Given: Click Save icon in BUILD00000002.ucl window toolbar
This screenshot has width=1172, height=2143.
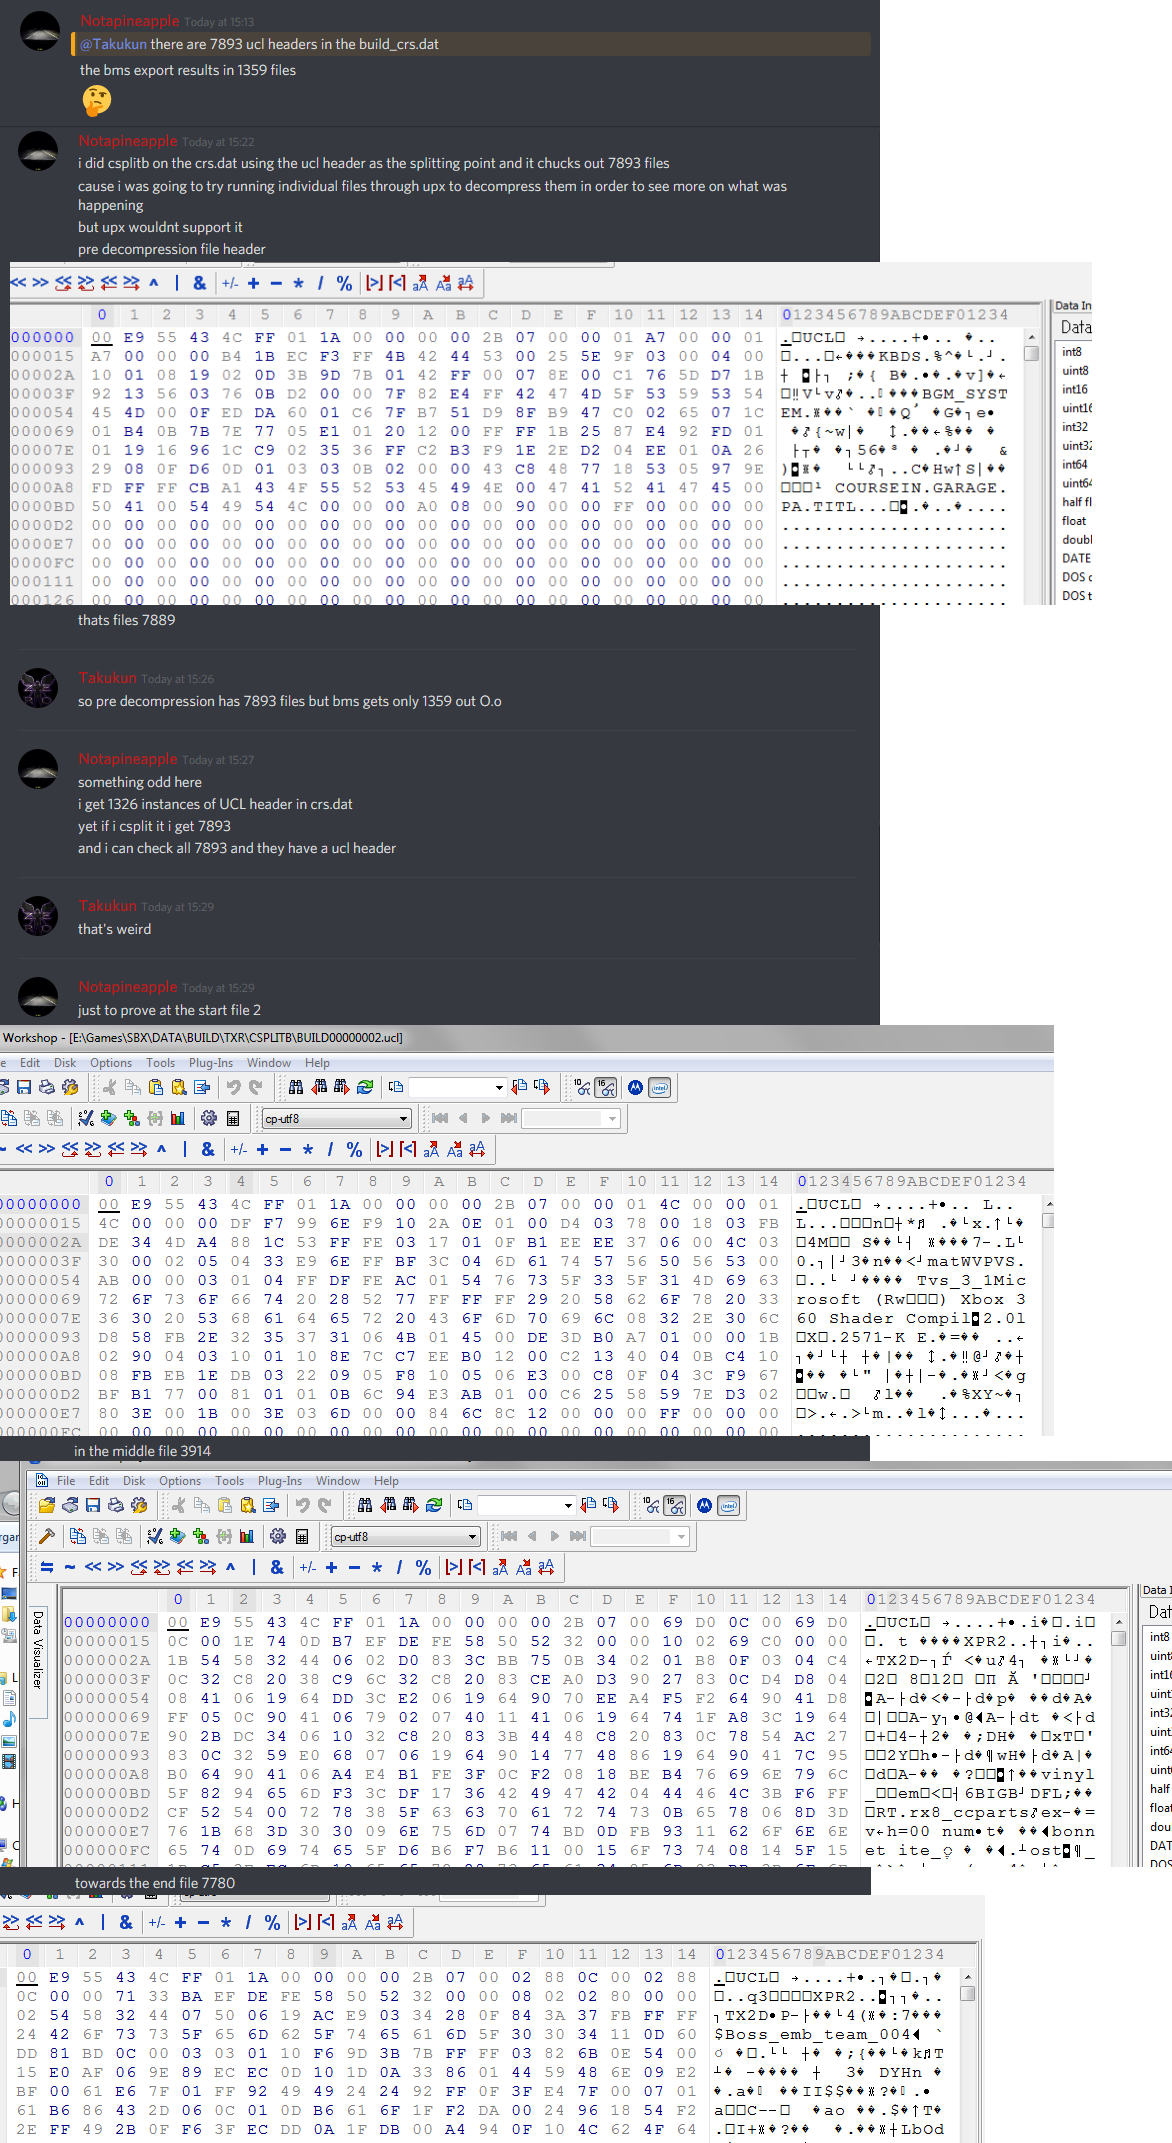Looking at the screenshot, I should (24, 1087).
